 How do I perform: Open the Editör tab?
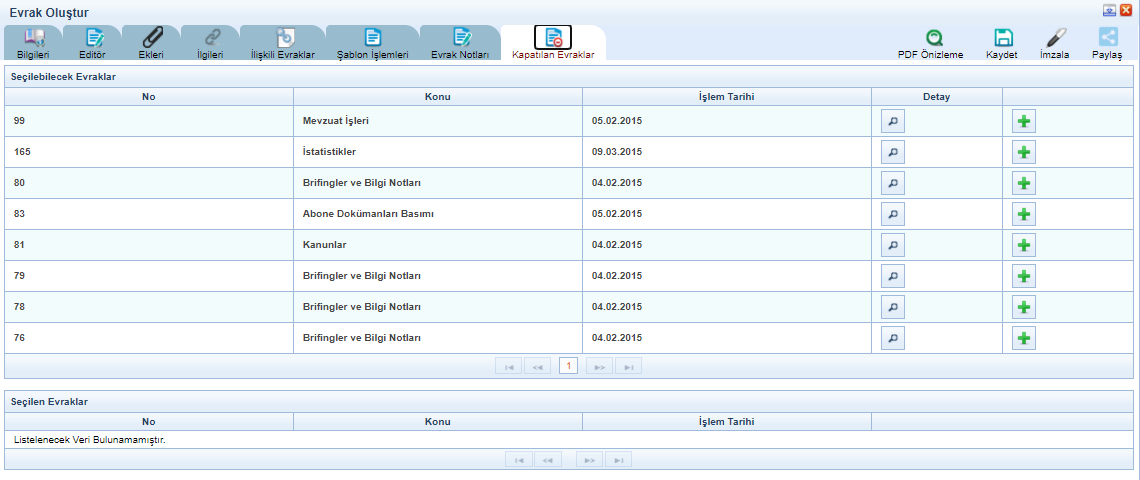(x=93, y=43)
